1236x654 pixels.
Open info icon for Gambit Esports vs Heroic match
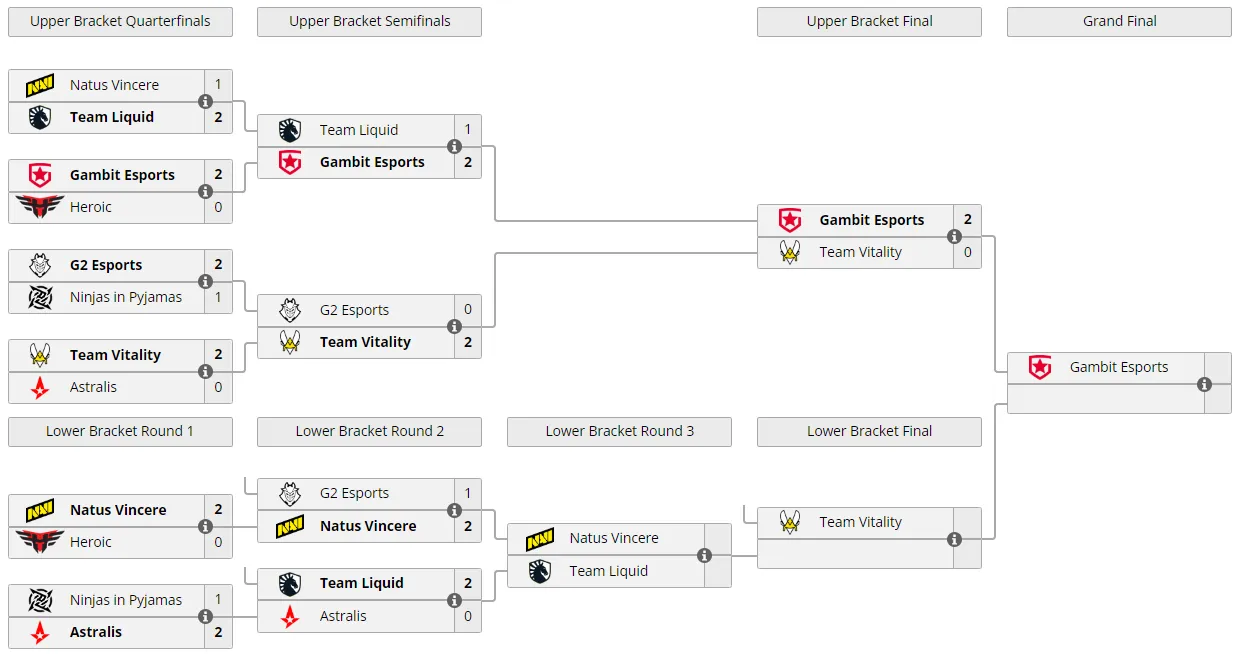click(205, 191)
